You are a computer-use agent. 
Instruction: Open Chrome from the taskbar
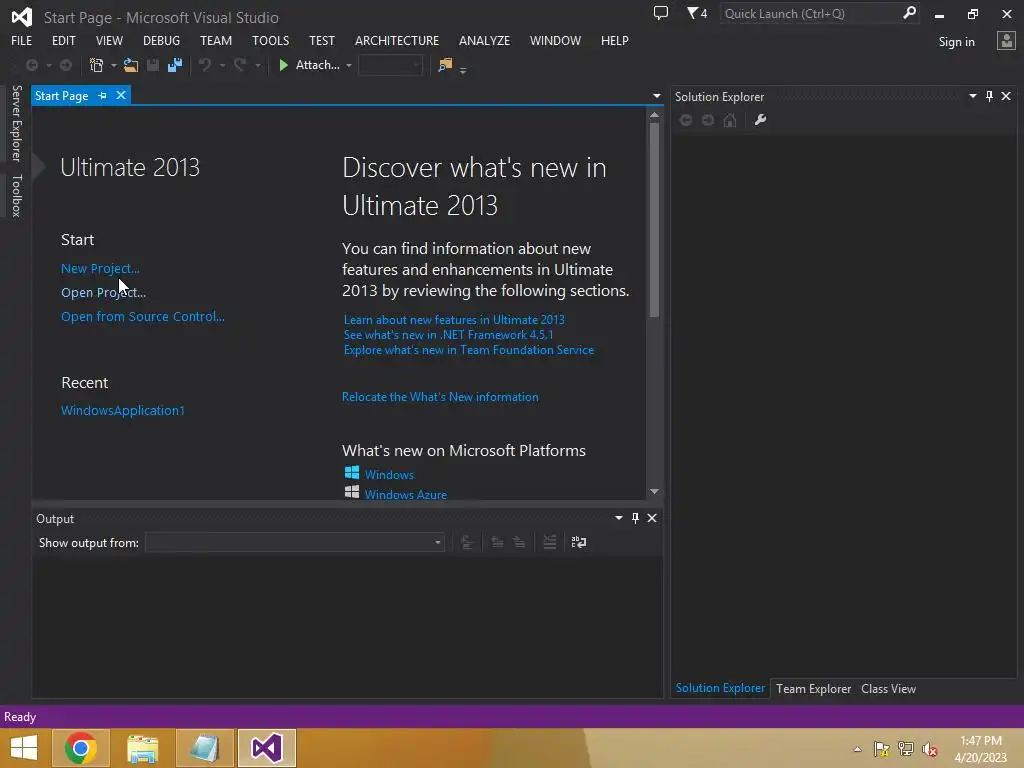81,748
